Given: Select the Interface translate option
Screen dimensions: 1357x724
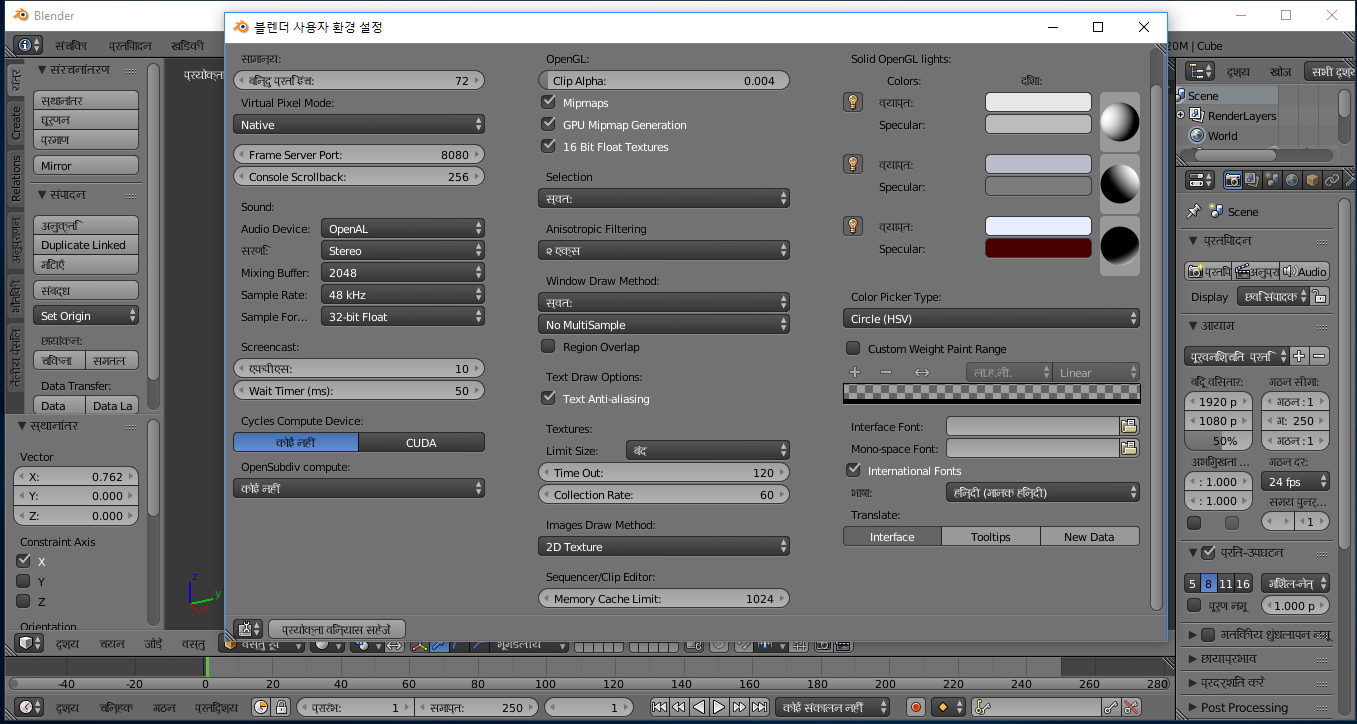Looking at the screenshot, I should pyautogui.click(x=892, y=537).
